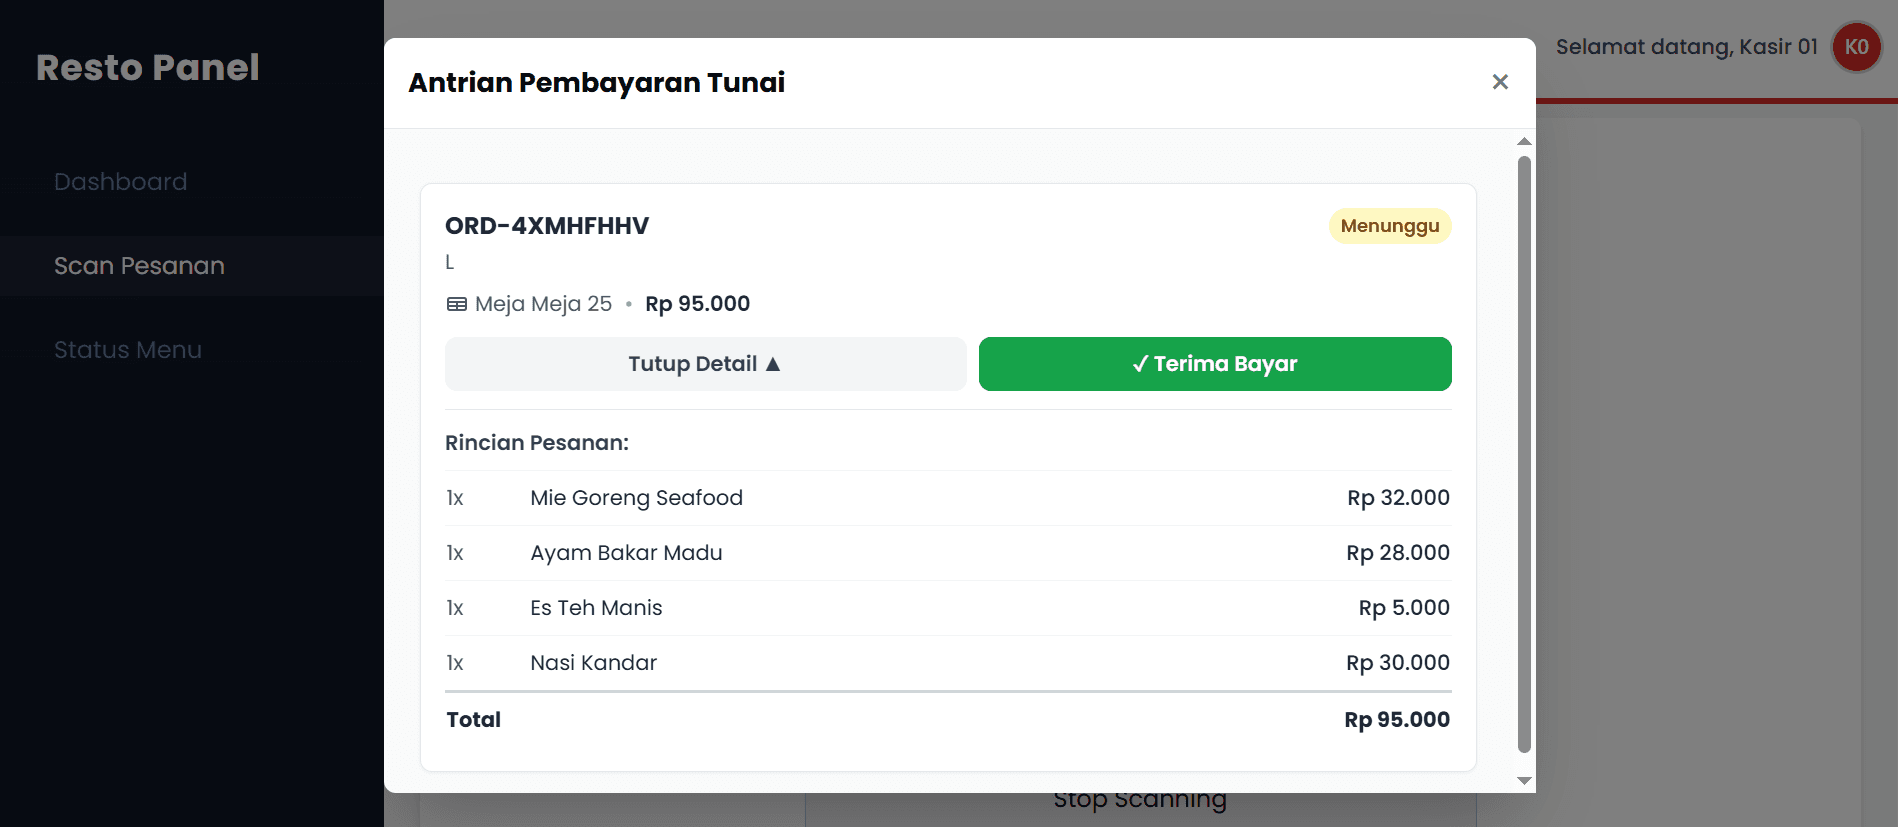This screenshot has width=1898, height=827.
Task: Click the Total Rp 95.000 row
Action: (x=947, y=720)
